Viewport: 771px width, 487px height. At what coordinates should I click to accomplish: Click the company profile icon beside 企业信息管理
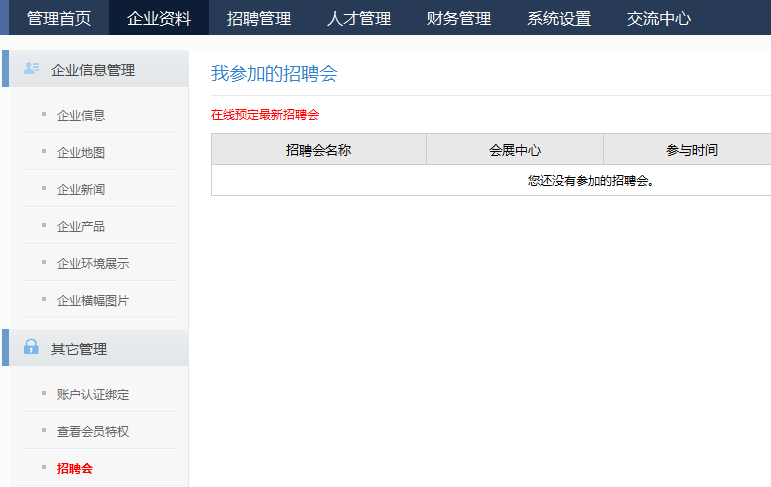31,69
